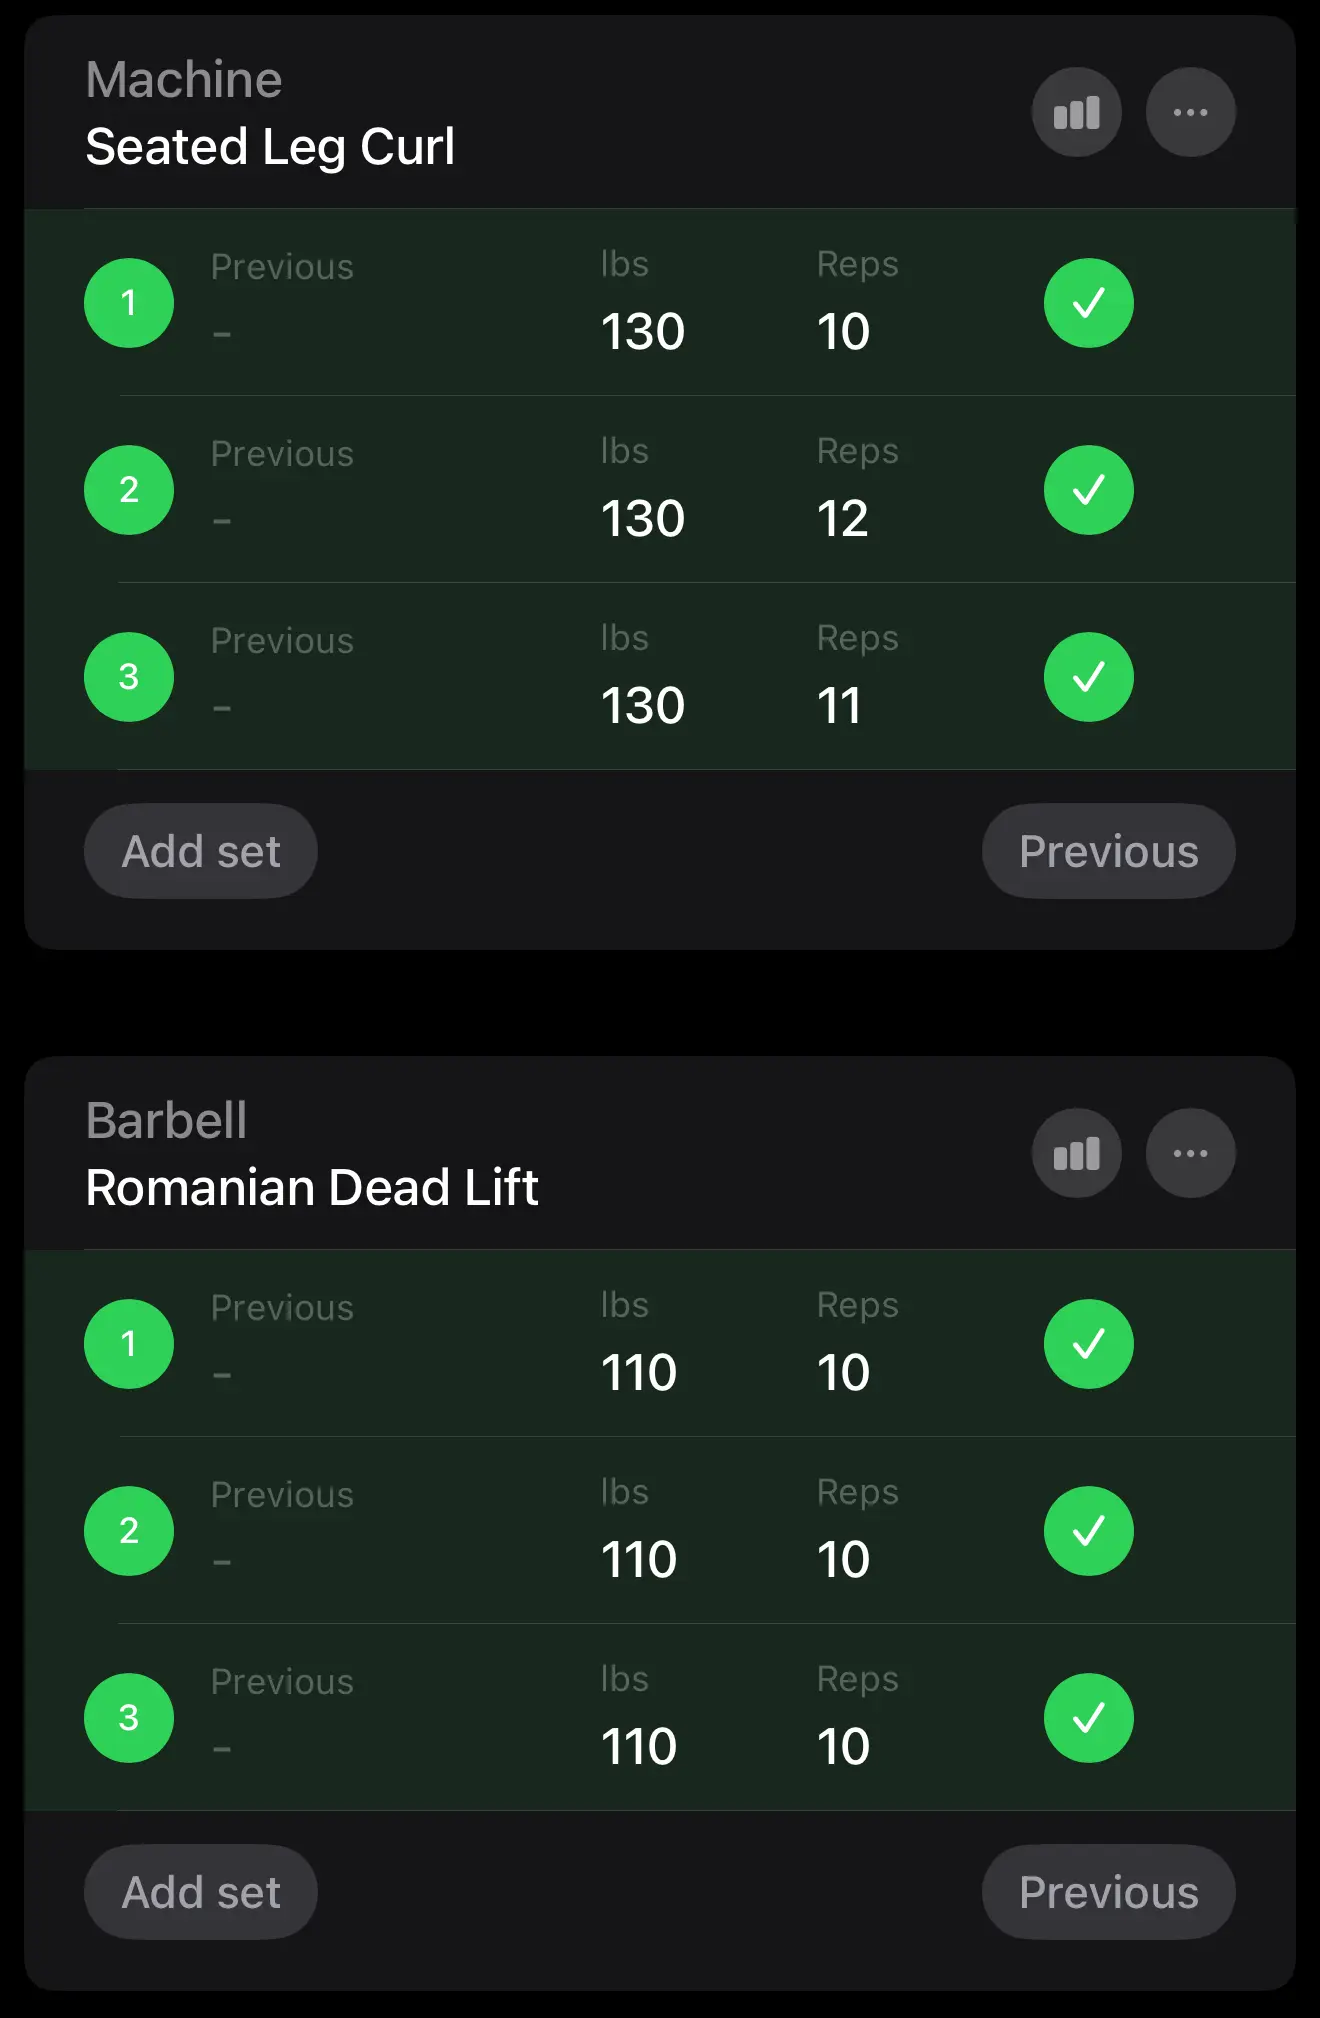
Task: Open more options for Seated Leg Curl
Action: [x=1190, y=112]
